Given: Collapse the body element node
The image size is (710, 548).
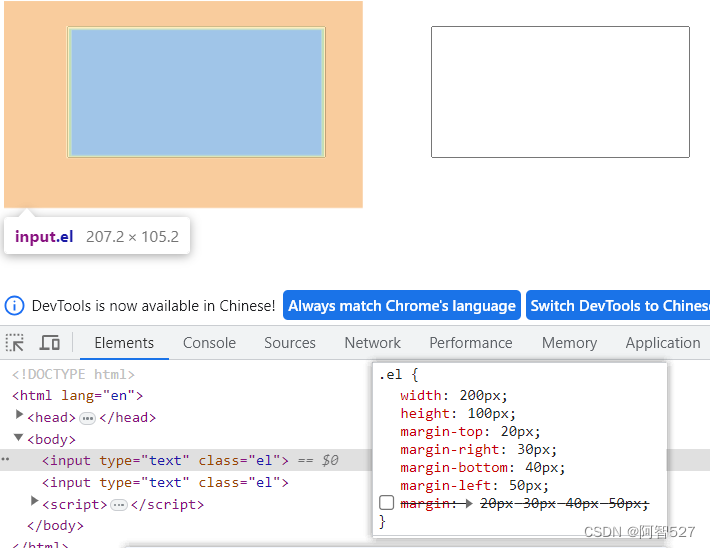Looking at the screenshot, I should 19,437.
